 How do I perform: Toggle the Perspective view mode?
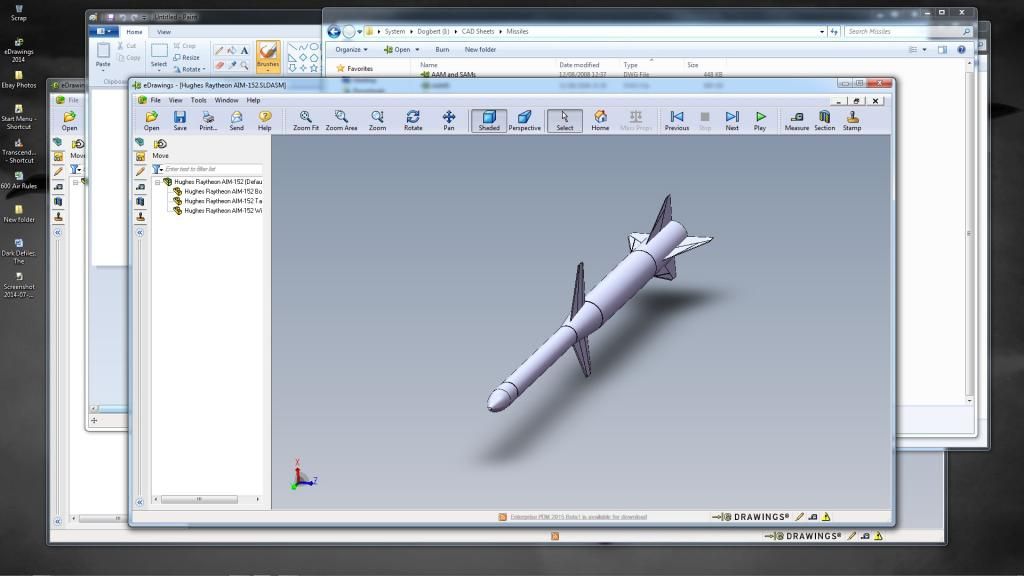point(524,121)
